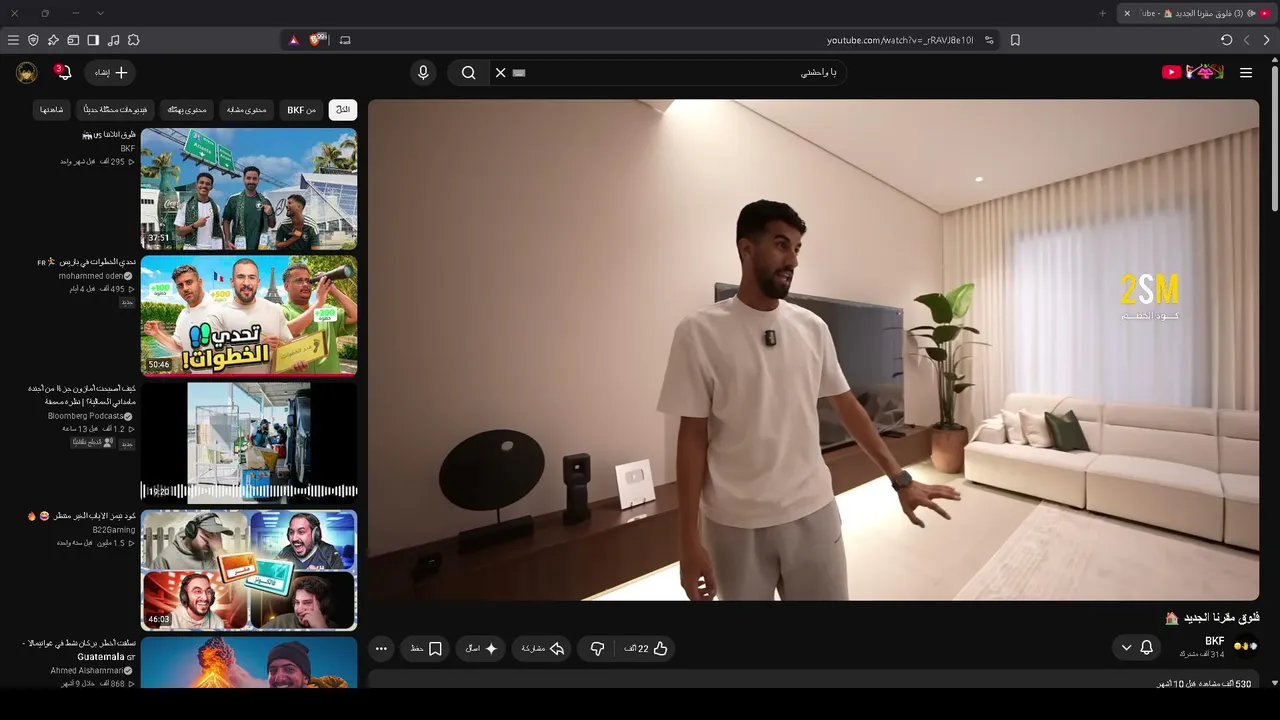Start voice search with the microphone
This screenshot has height=720, width=1280.
click(423, 72)
